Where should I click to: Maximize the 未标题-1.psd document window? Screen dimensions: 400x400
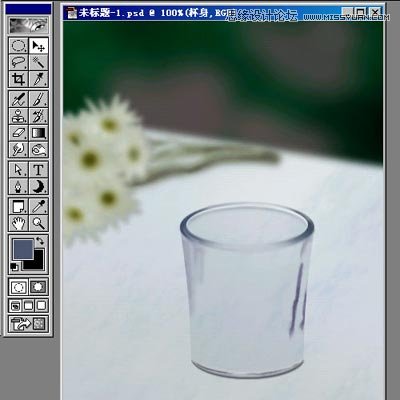[361, 12]
